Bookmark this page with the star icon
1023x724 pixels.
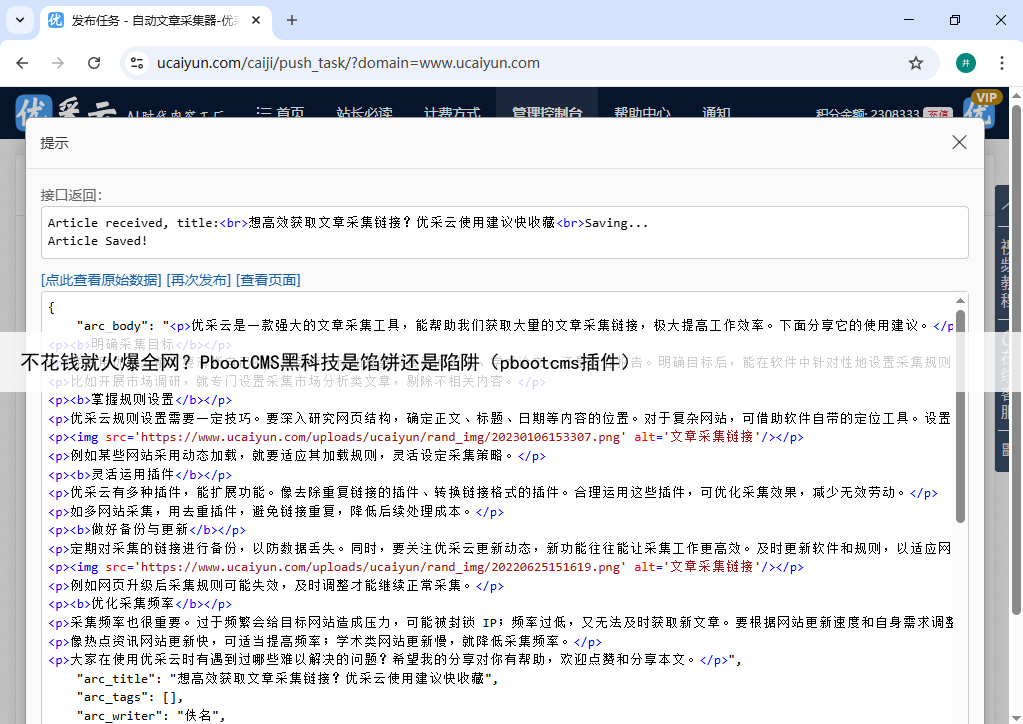click(x=915, y=63)
